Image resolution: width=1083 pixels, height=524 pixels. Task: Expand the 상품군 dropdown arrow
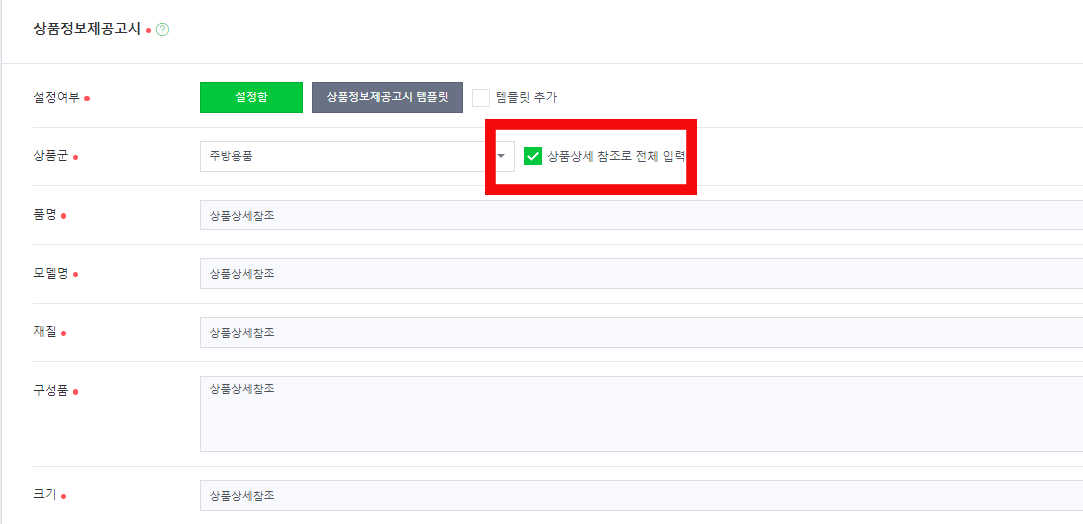[501, 157]
